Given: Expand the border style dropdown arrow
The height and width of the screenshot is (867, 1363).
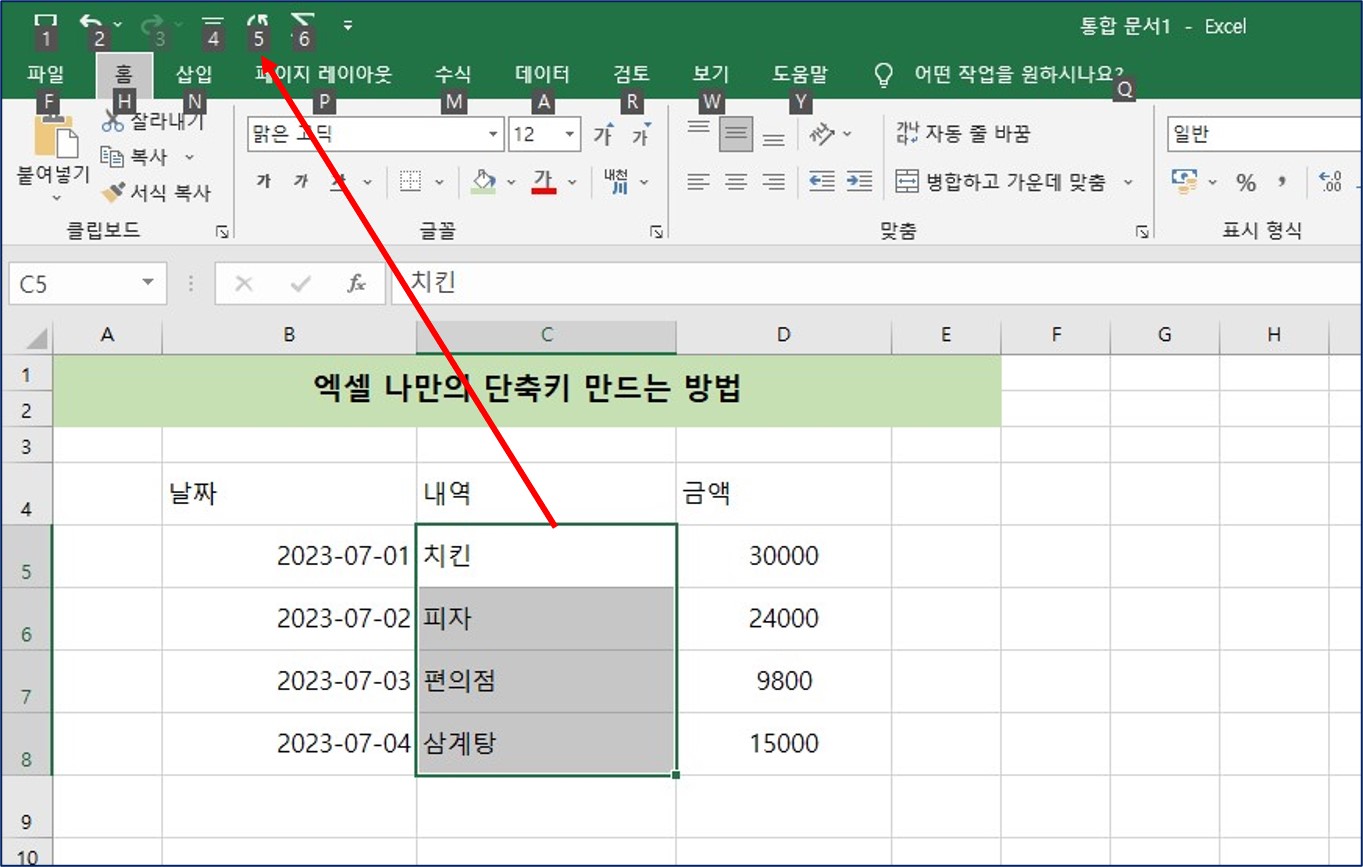Looking at the screenshot, I should 439,181.
